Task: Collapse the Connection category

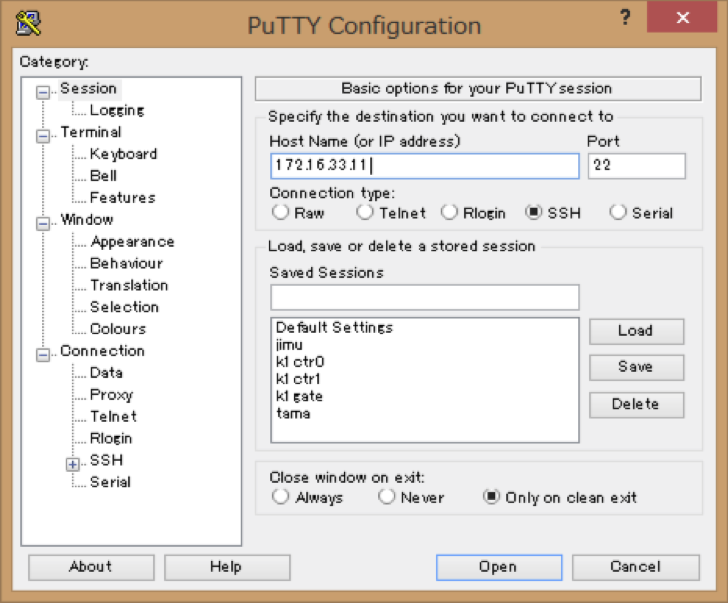Action: (x=43, y=354)
